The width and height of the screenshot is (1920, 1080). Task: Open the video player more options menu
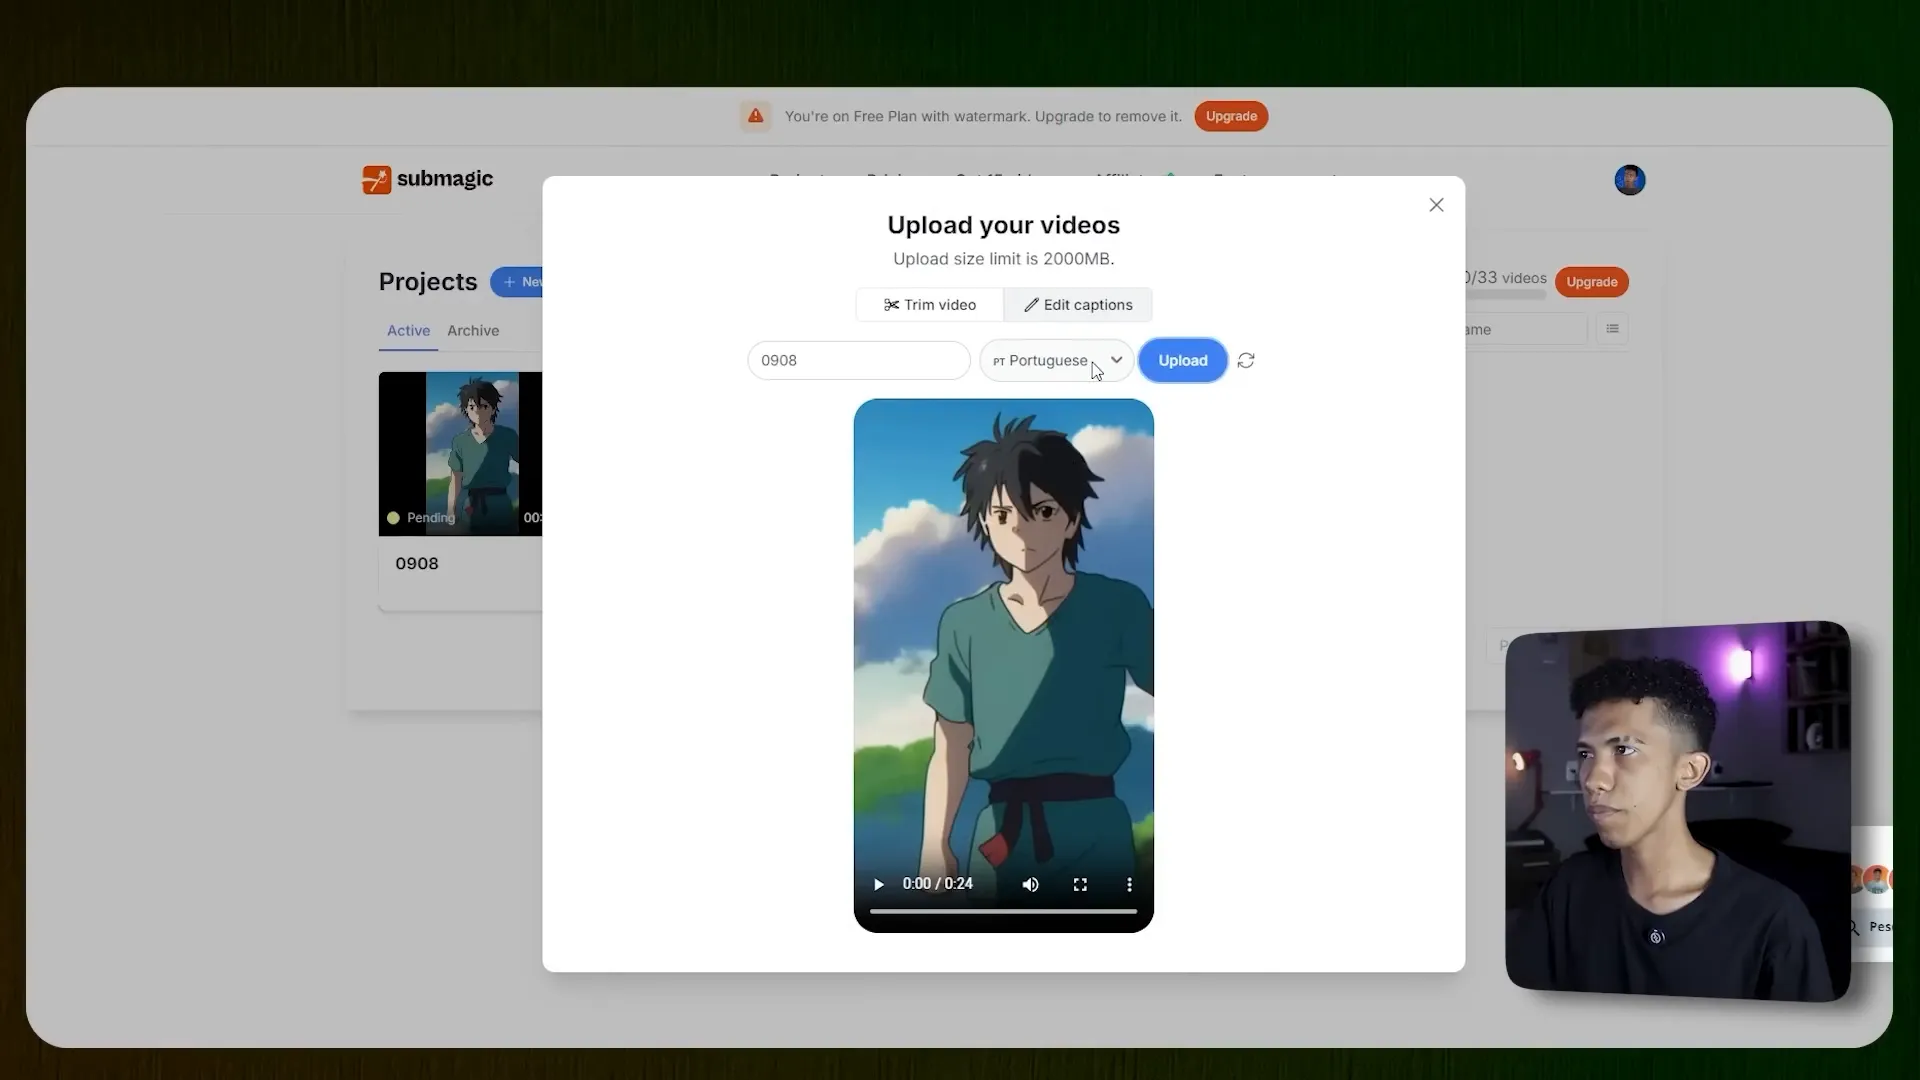click(x=1129, y=885)
